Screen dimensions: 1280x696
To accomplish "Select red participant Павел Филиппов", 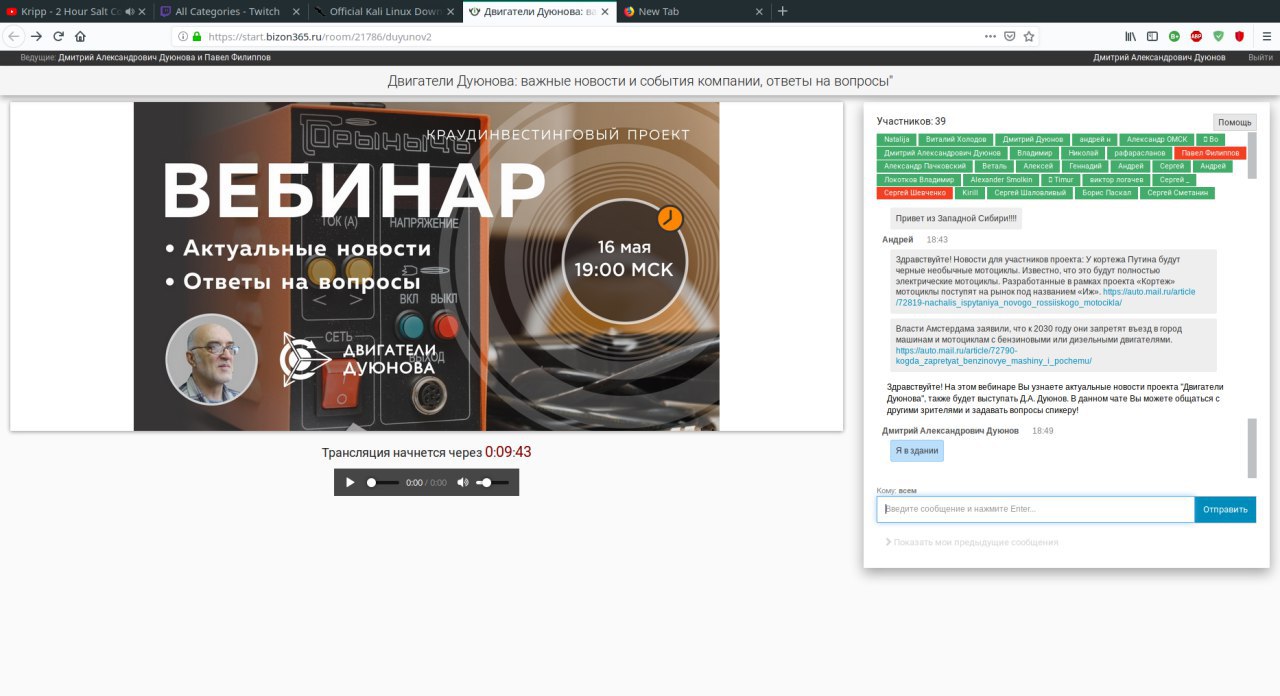I will click(1210, 153).
